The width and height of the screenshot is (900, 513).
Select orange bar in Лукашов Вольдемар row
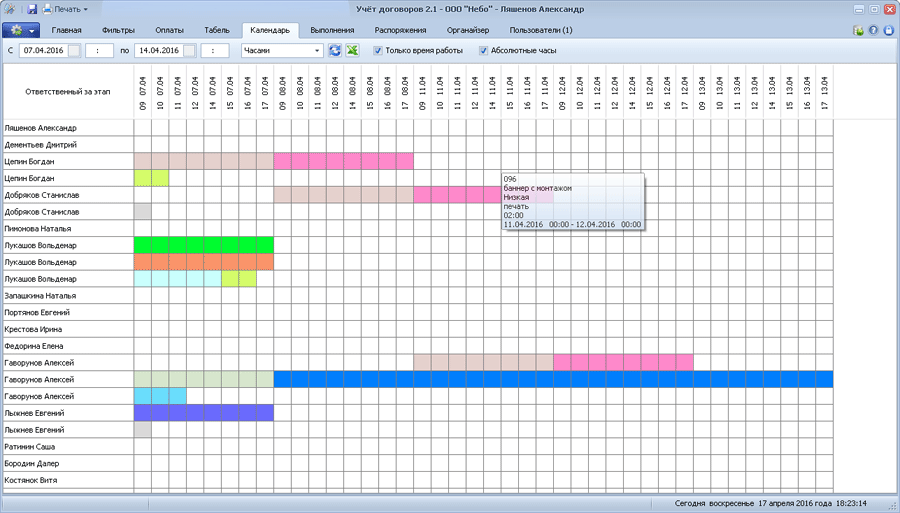coord(204,262)
